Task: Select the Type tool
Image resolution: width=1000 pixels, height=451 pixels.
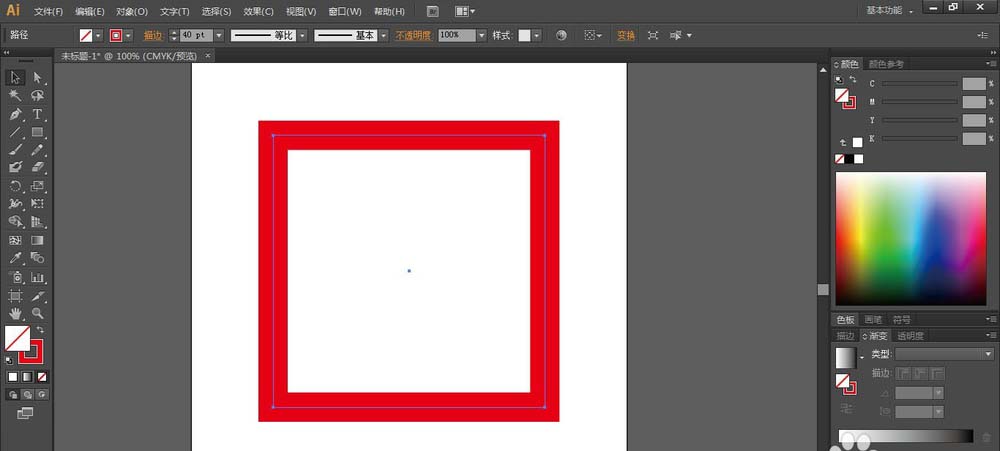Action: pos(37,114)
